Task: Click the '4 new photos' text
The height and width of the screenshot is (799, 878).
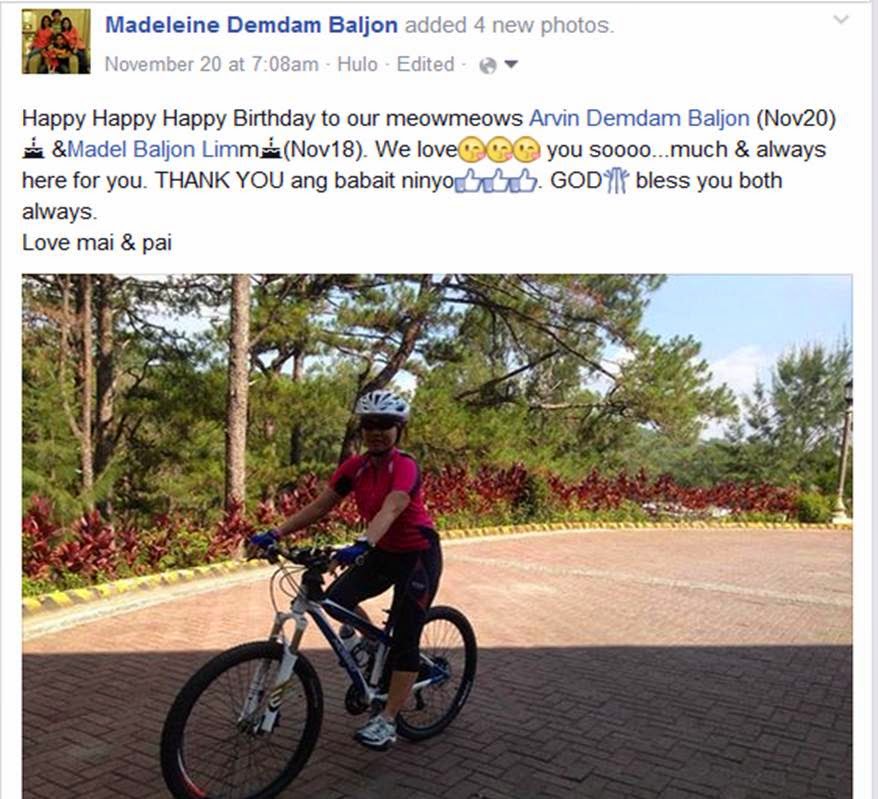Action: (x=543, y=25)
